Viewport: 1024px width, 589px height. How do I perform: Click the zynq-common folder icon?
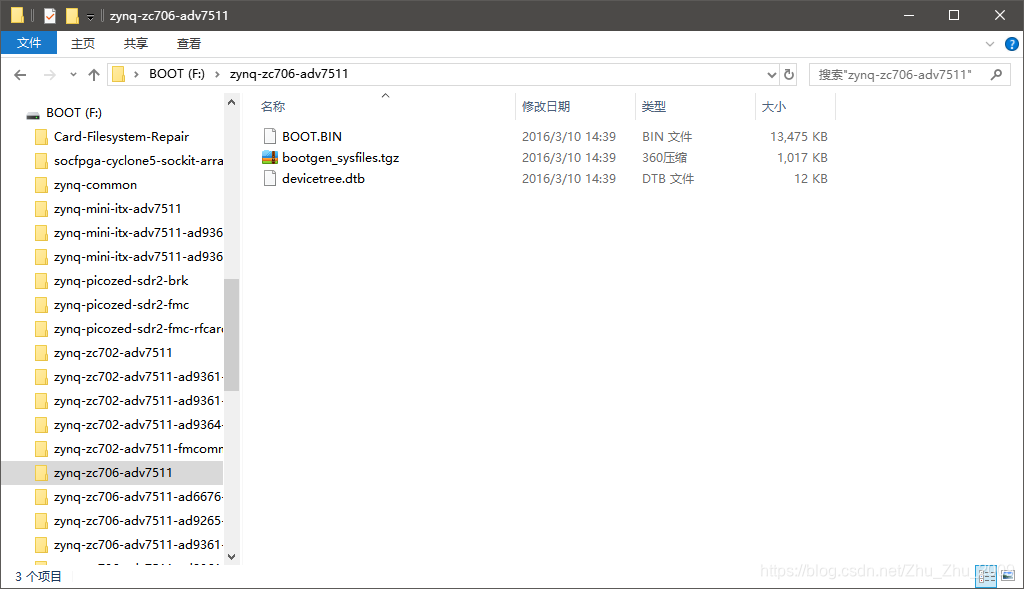click(41, 185)
